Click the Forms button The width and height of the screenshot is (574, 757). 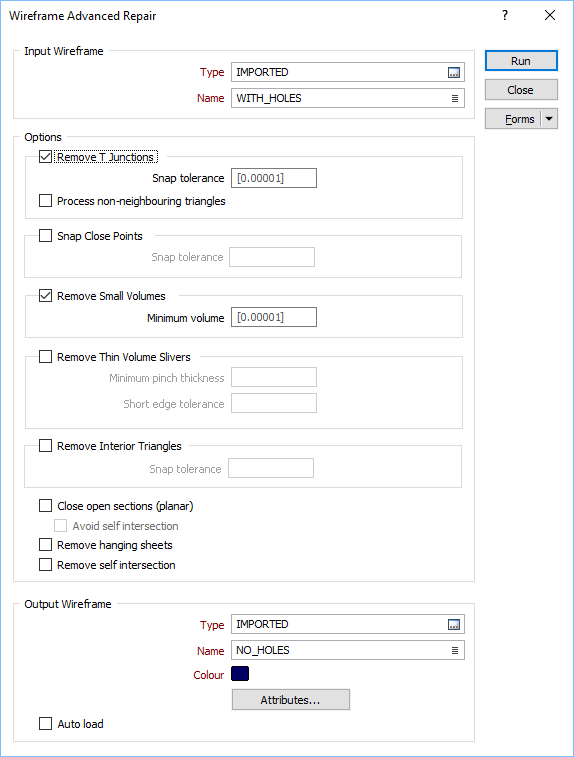click(x=513, y=119)
